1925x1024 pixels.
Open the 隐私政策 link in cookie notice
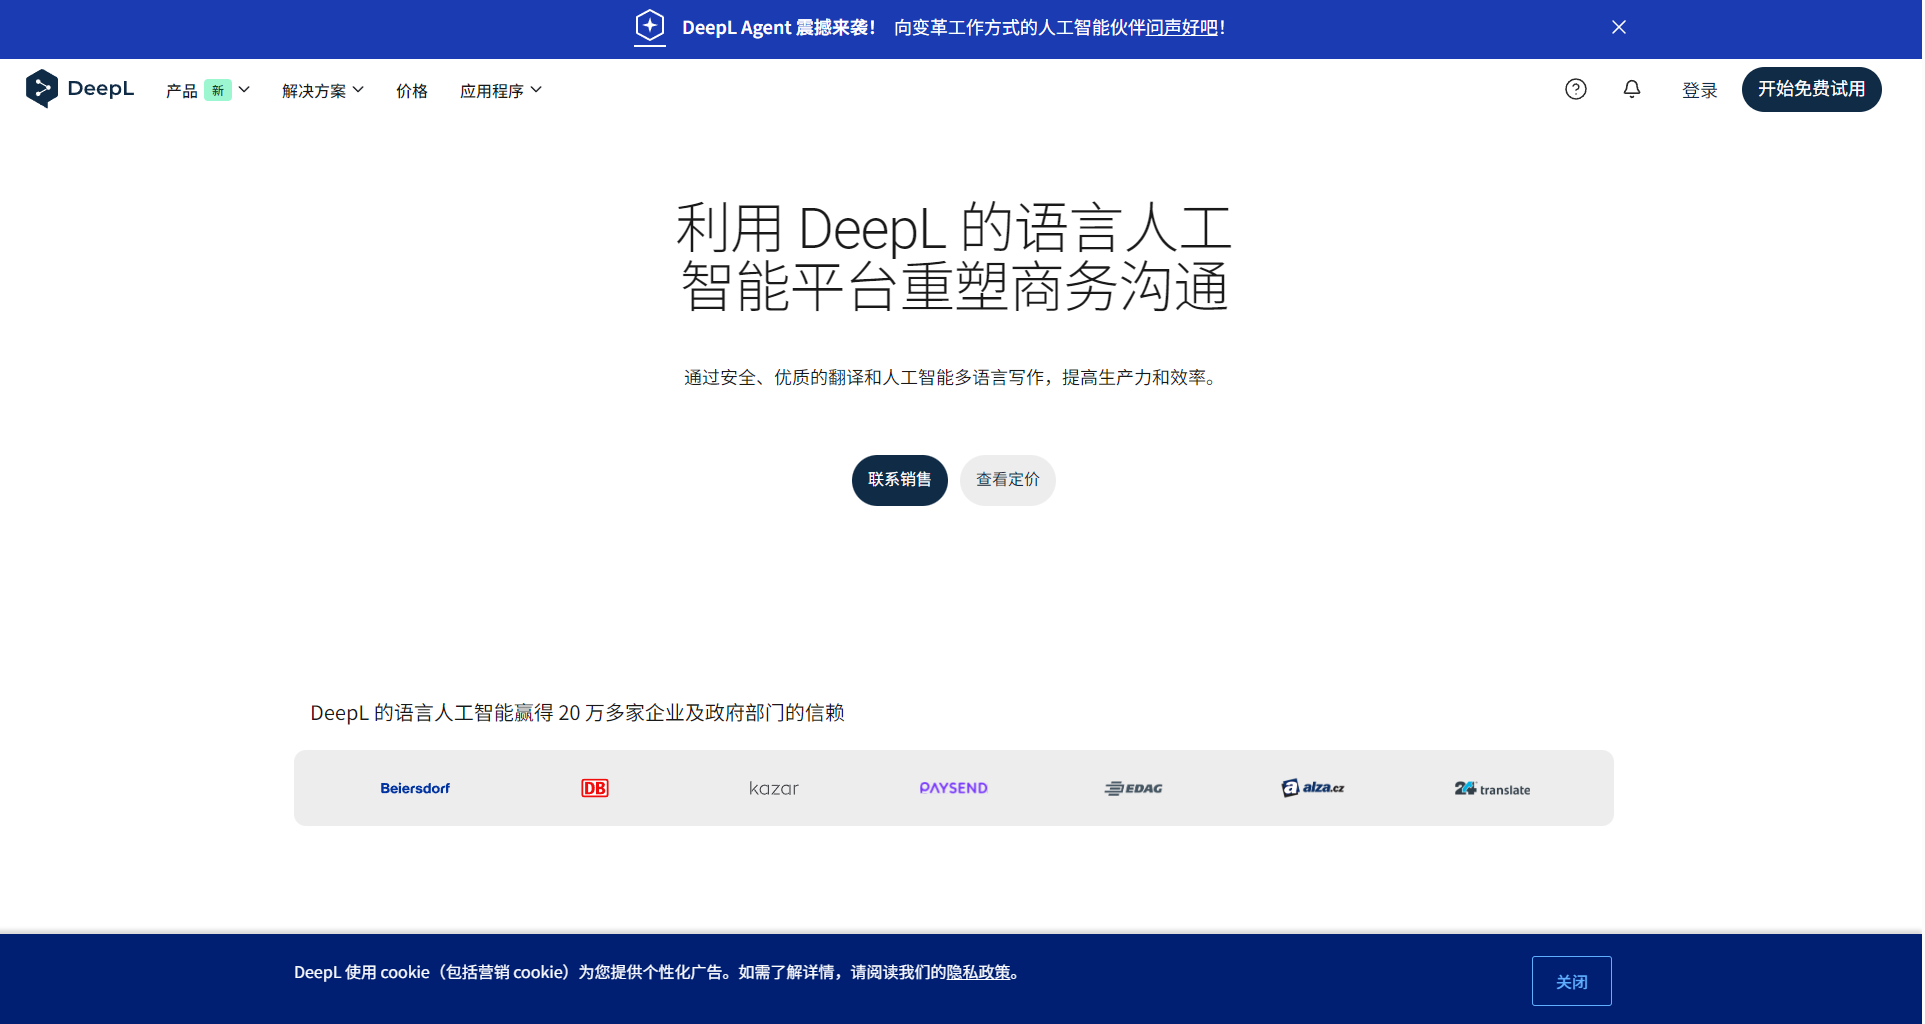coord(979,972)
